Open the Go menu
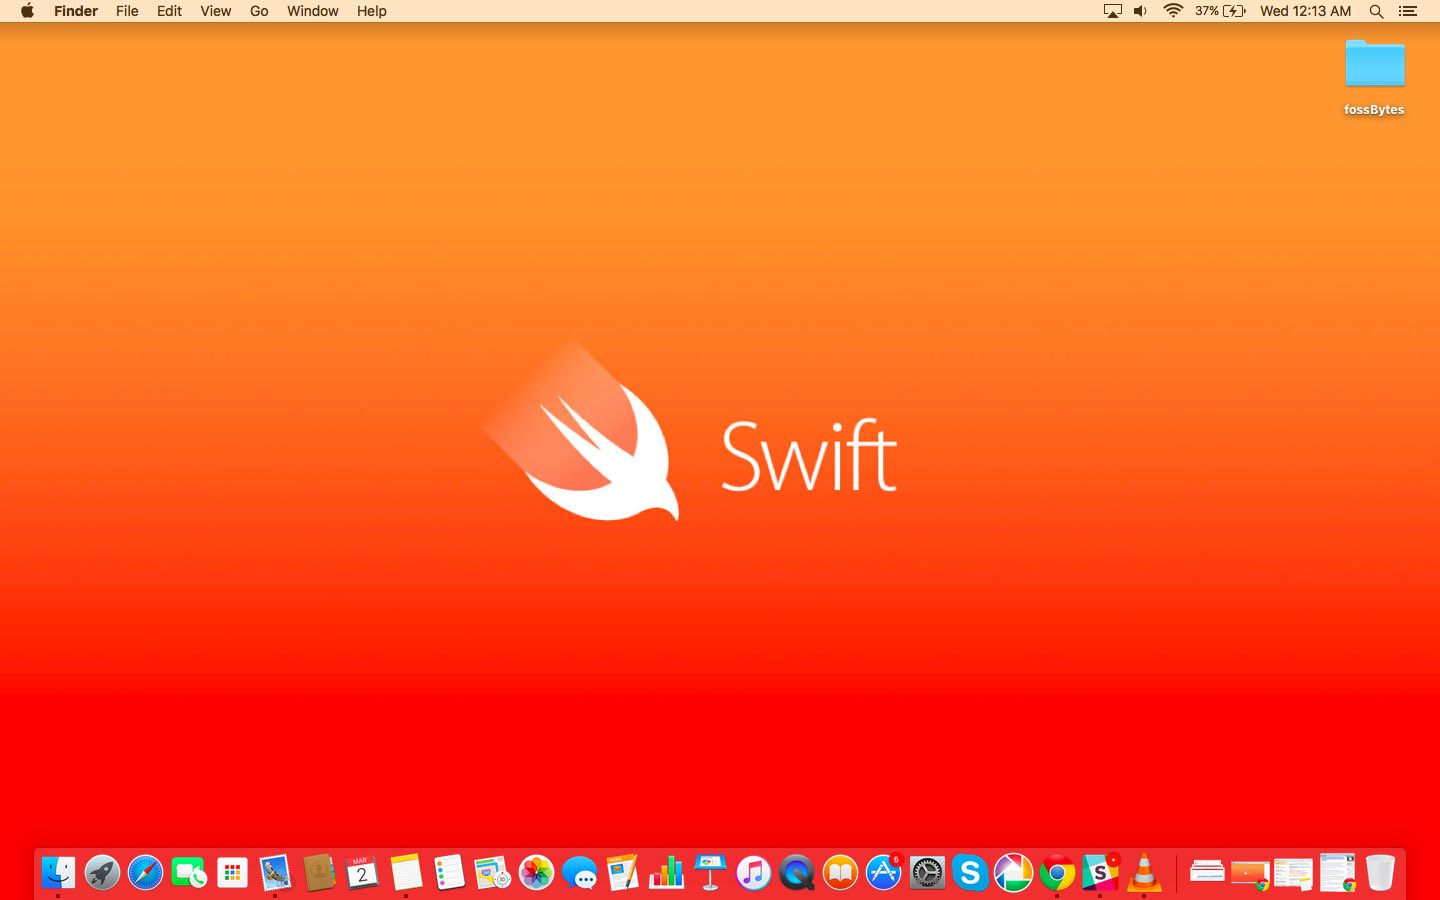Image resolution: width=1440 pixels, height=900 pixels. pyautogui.click(x=259, y=11)
